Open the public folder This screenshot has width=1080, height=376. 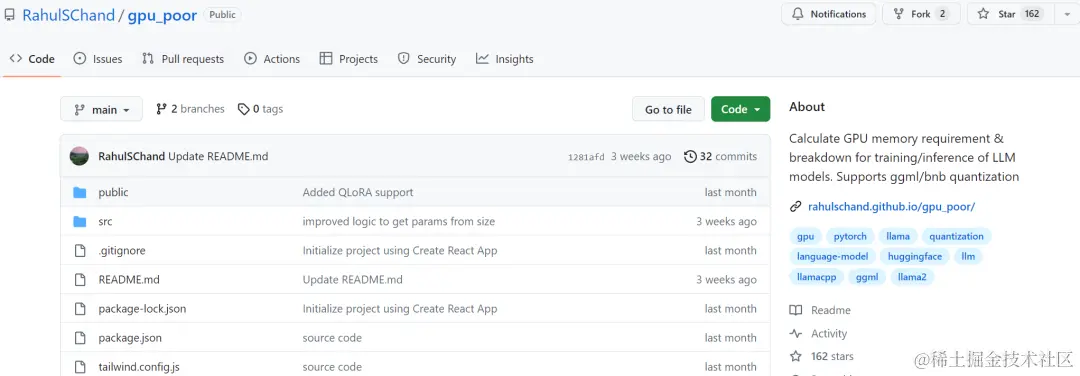pos(114,192)
